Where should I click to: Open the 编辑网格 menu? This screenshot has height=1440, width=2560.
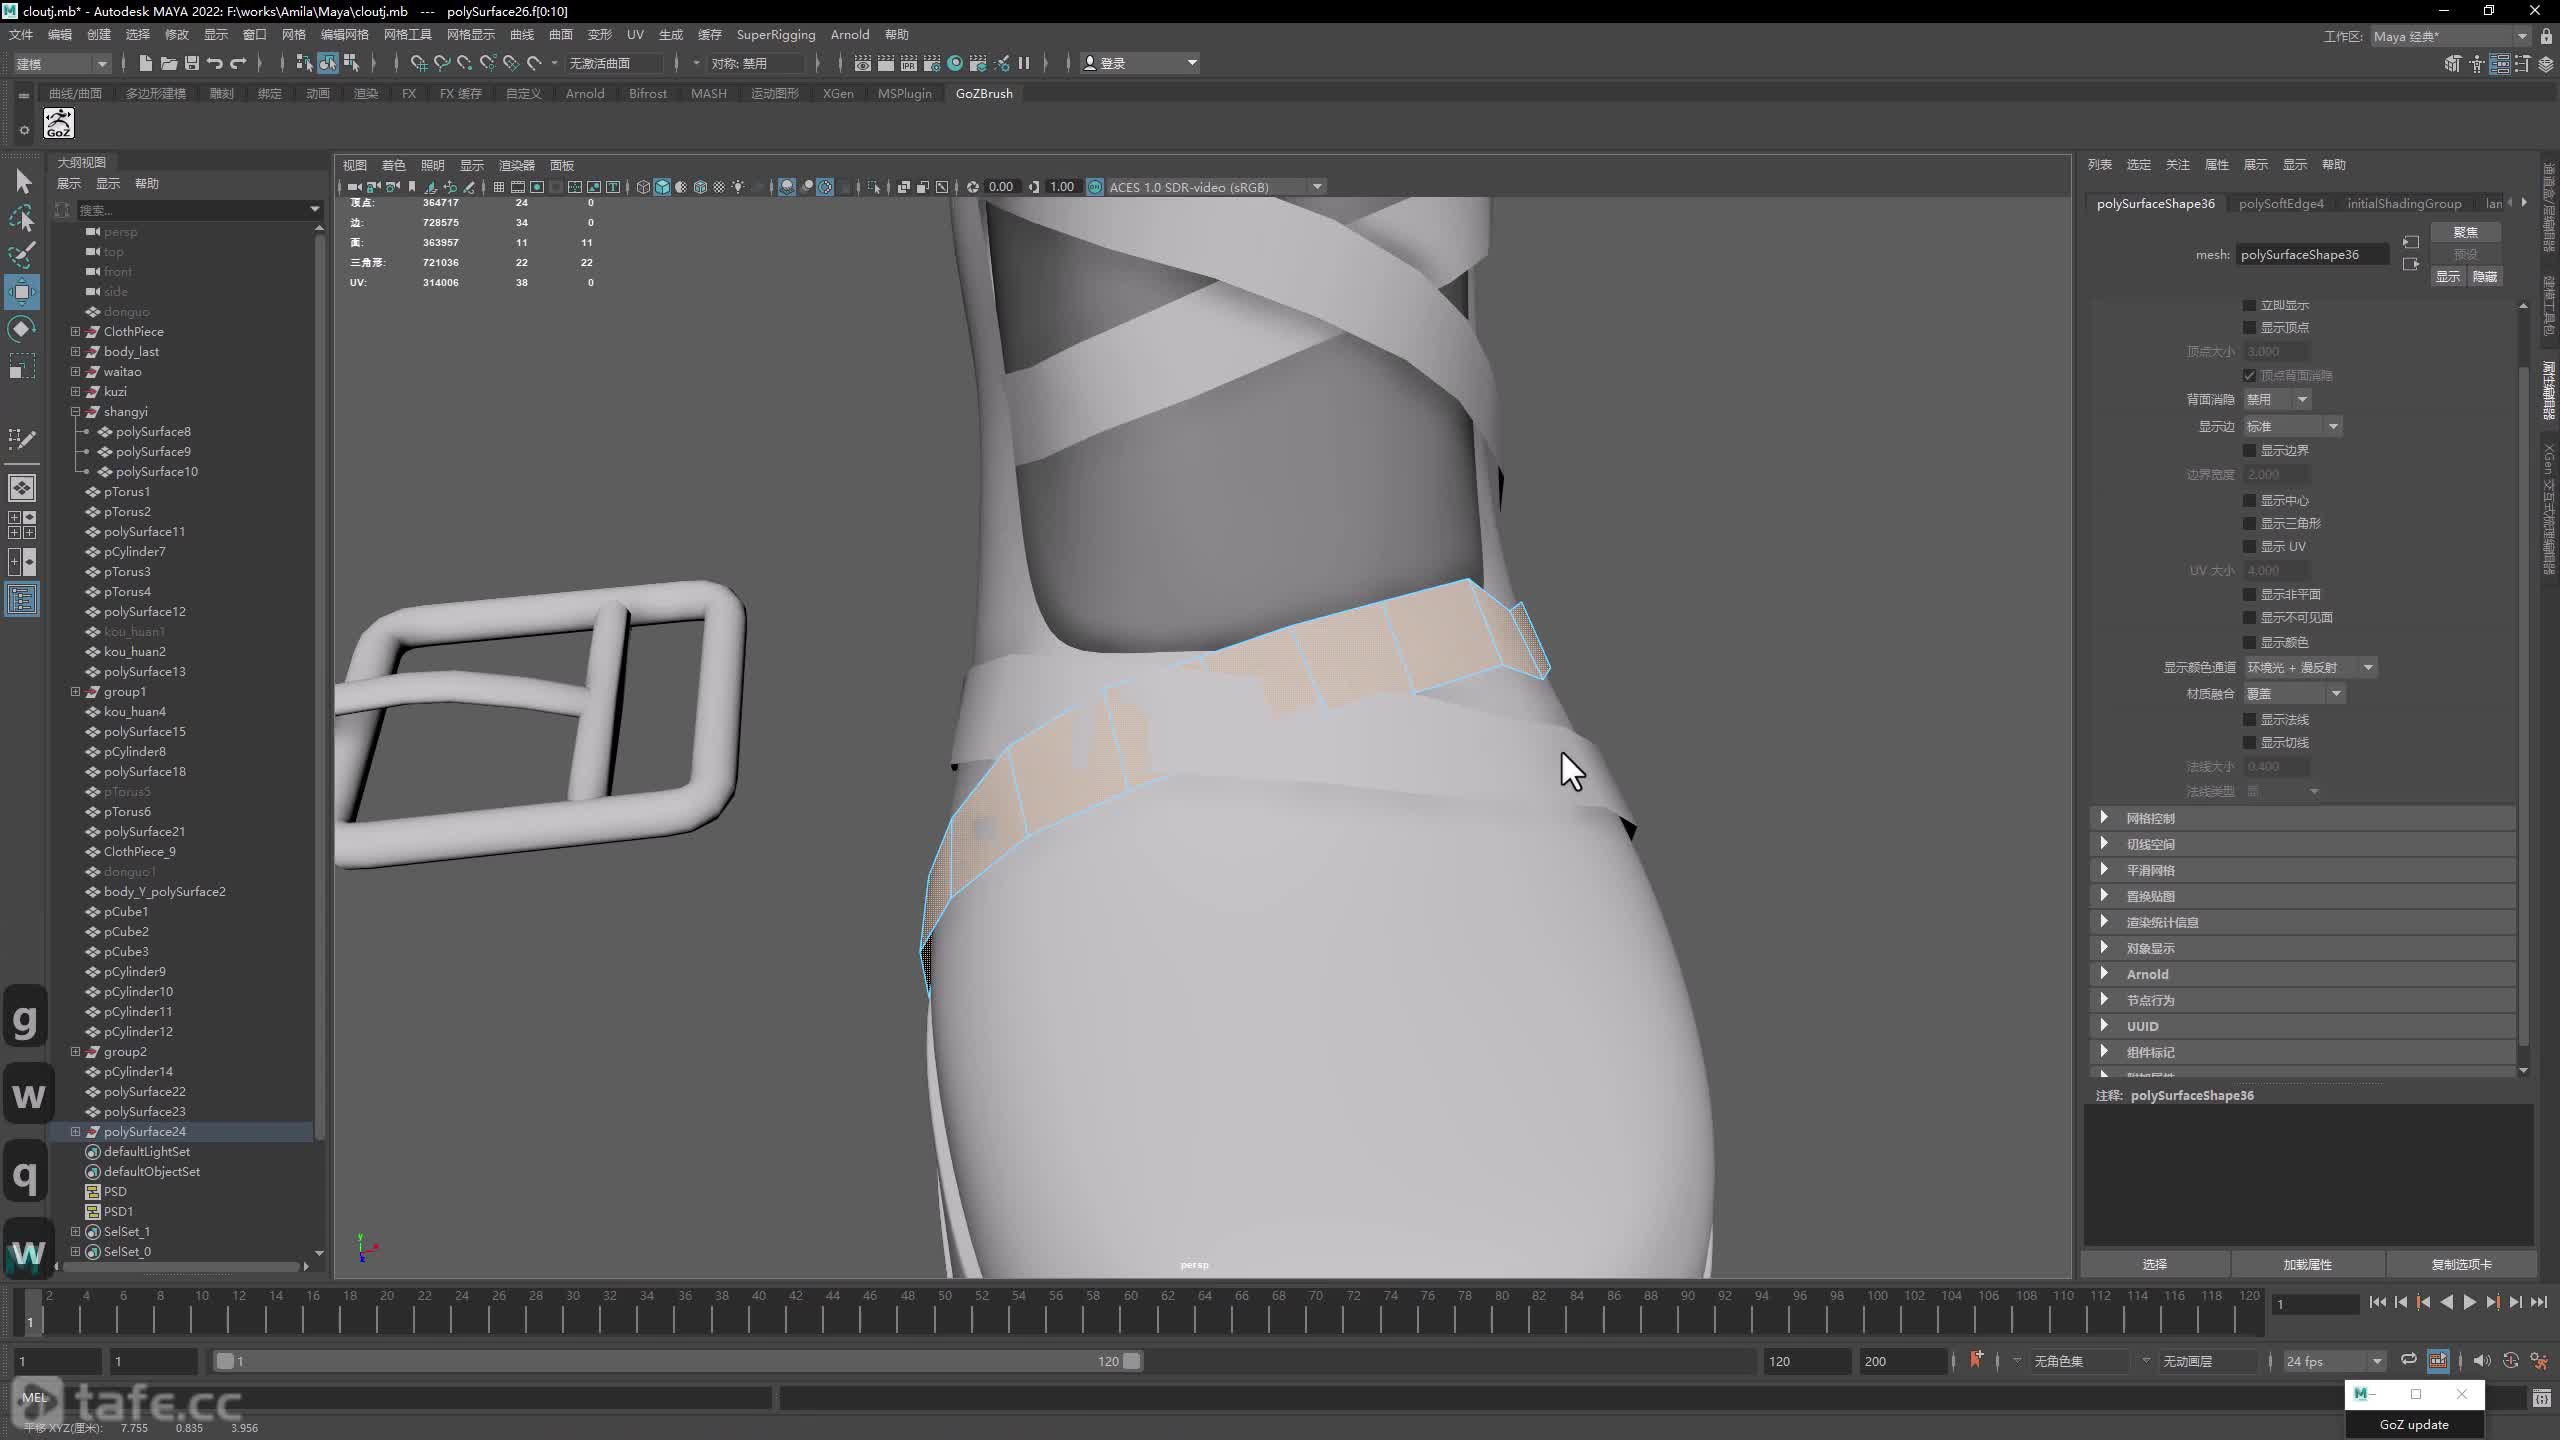pyautogui.click(x=344, y=35)
